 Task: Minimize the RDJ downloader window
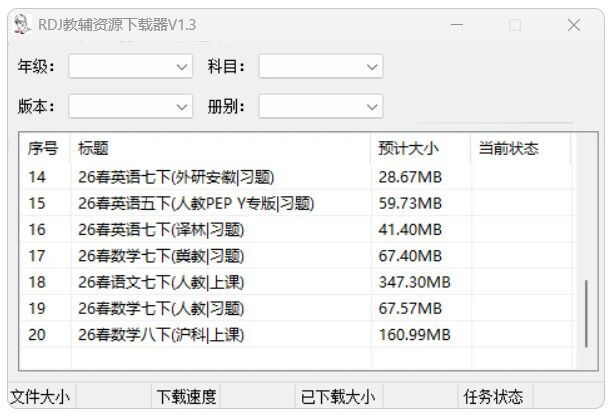pyautogui.click(x=457, y=26)
